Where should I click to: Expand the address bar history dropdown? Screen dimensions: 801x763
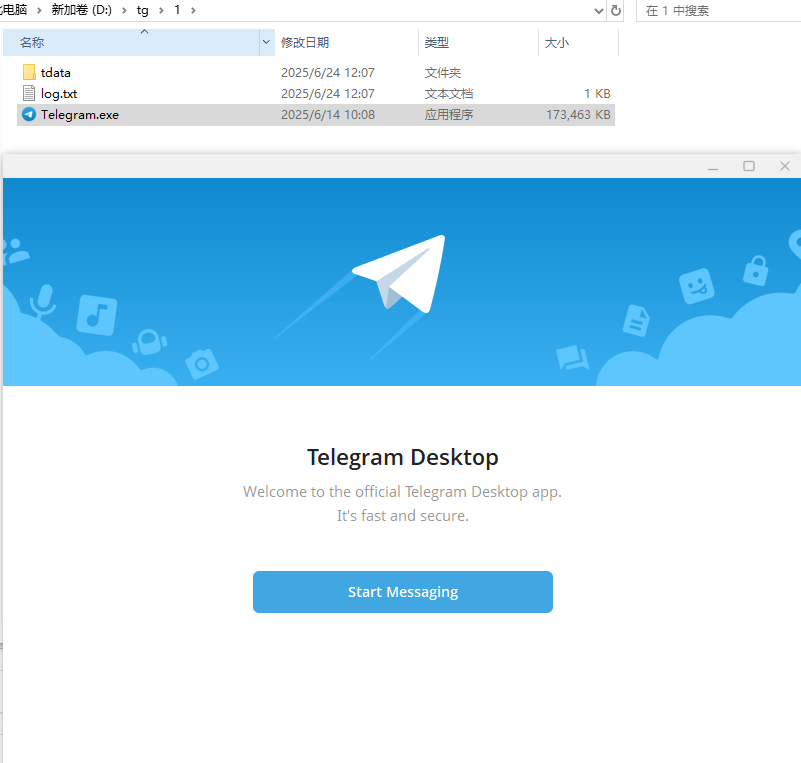tap(599, 10)
